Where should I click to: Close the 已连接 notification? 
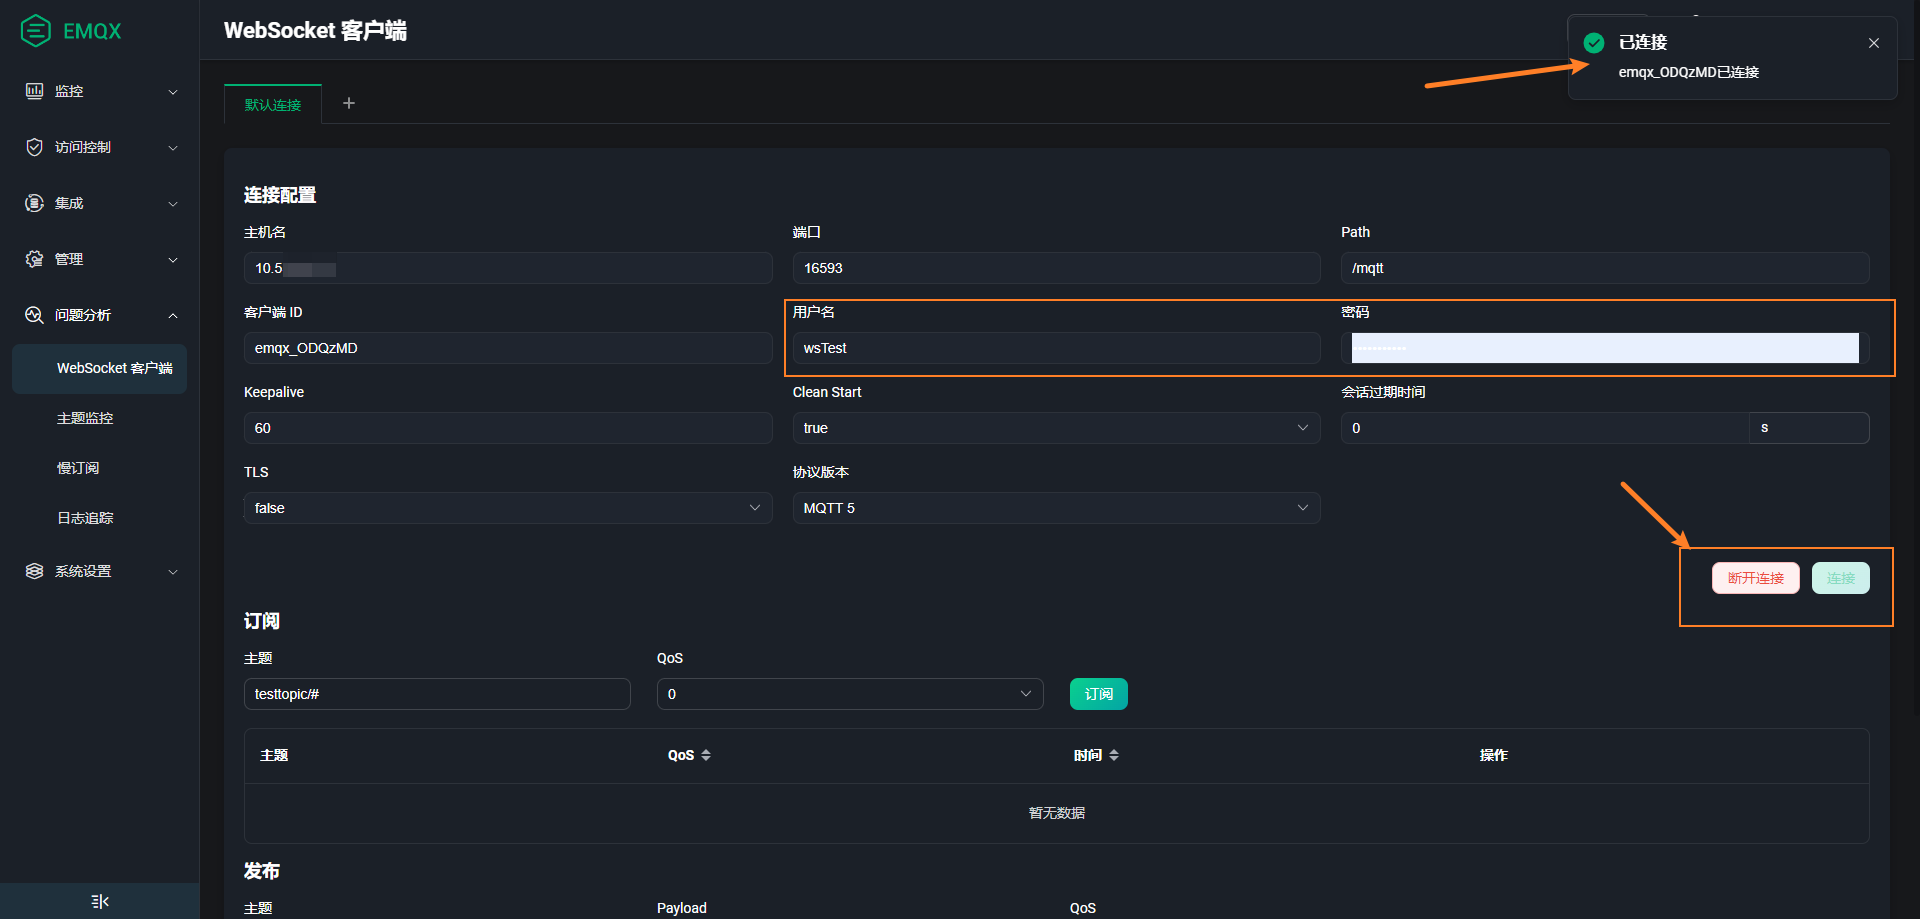coord(1874,43)
